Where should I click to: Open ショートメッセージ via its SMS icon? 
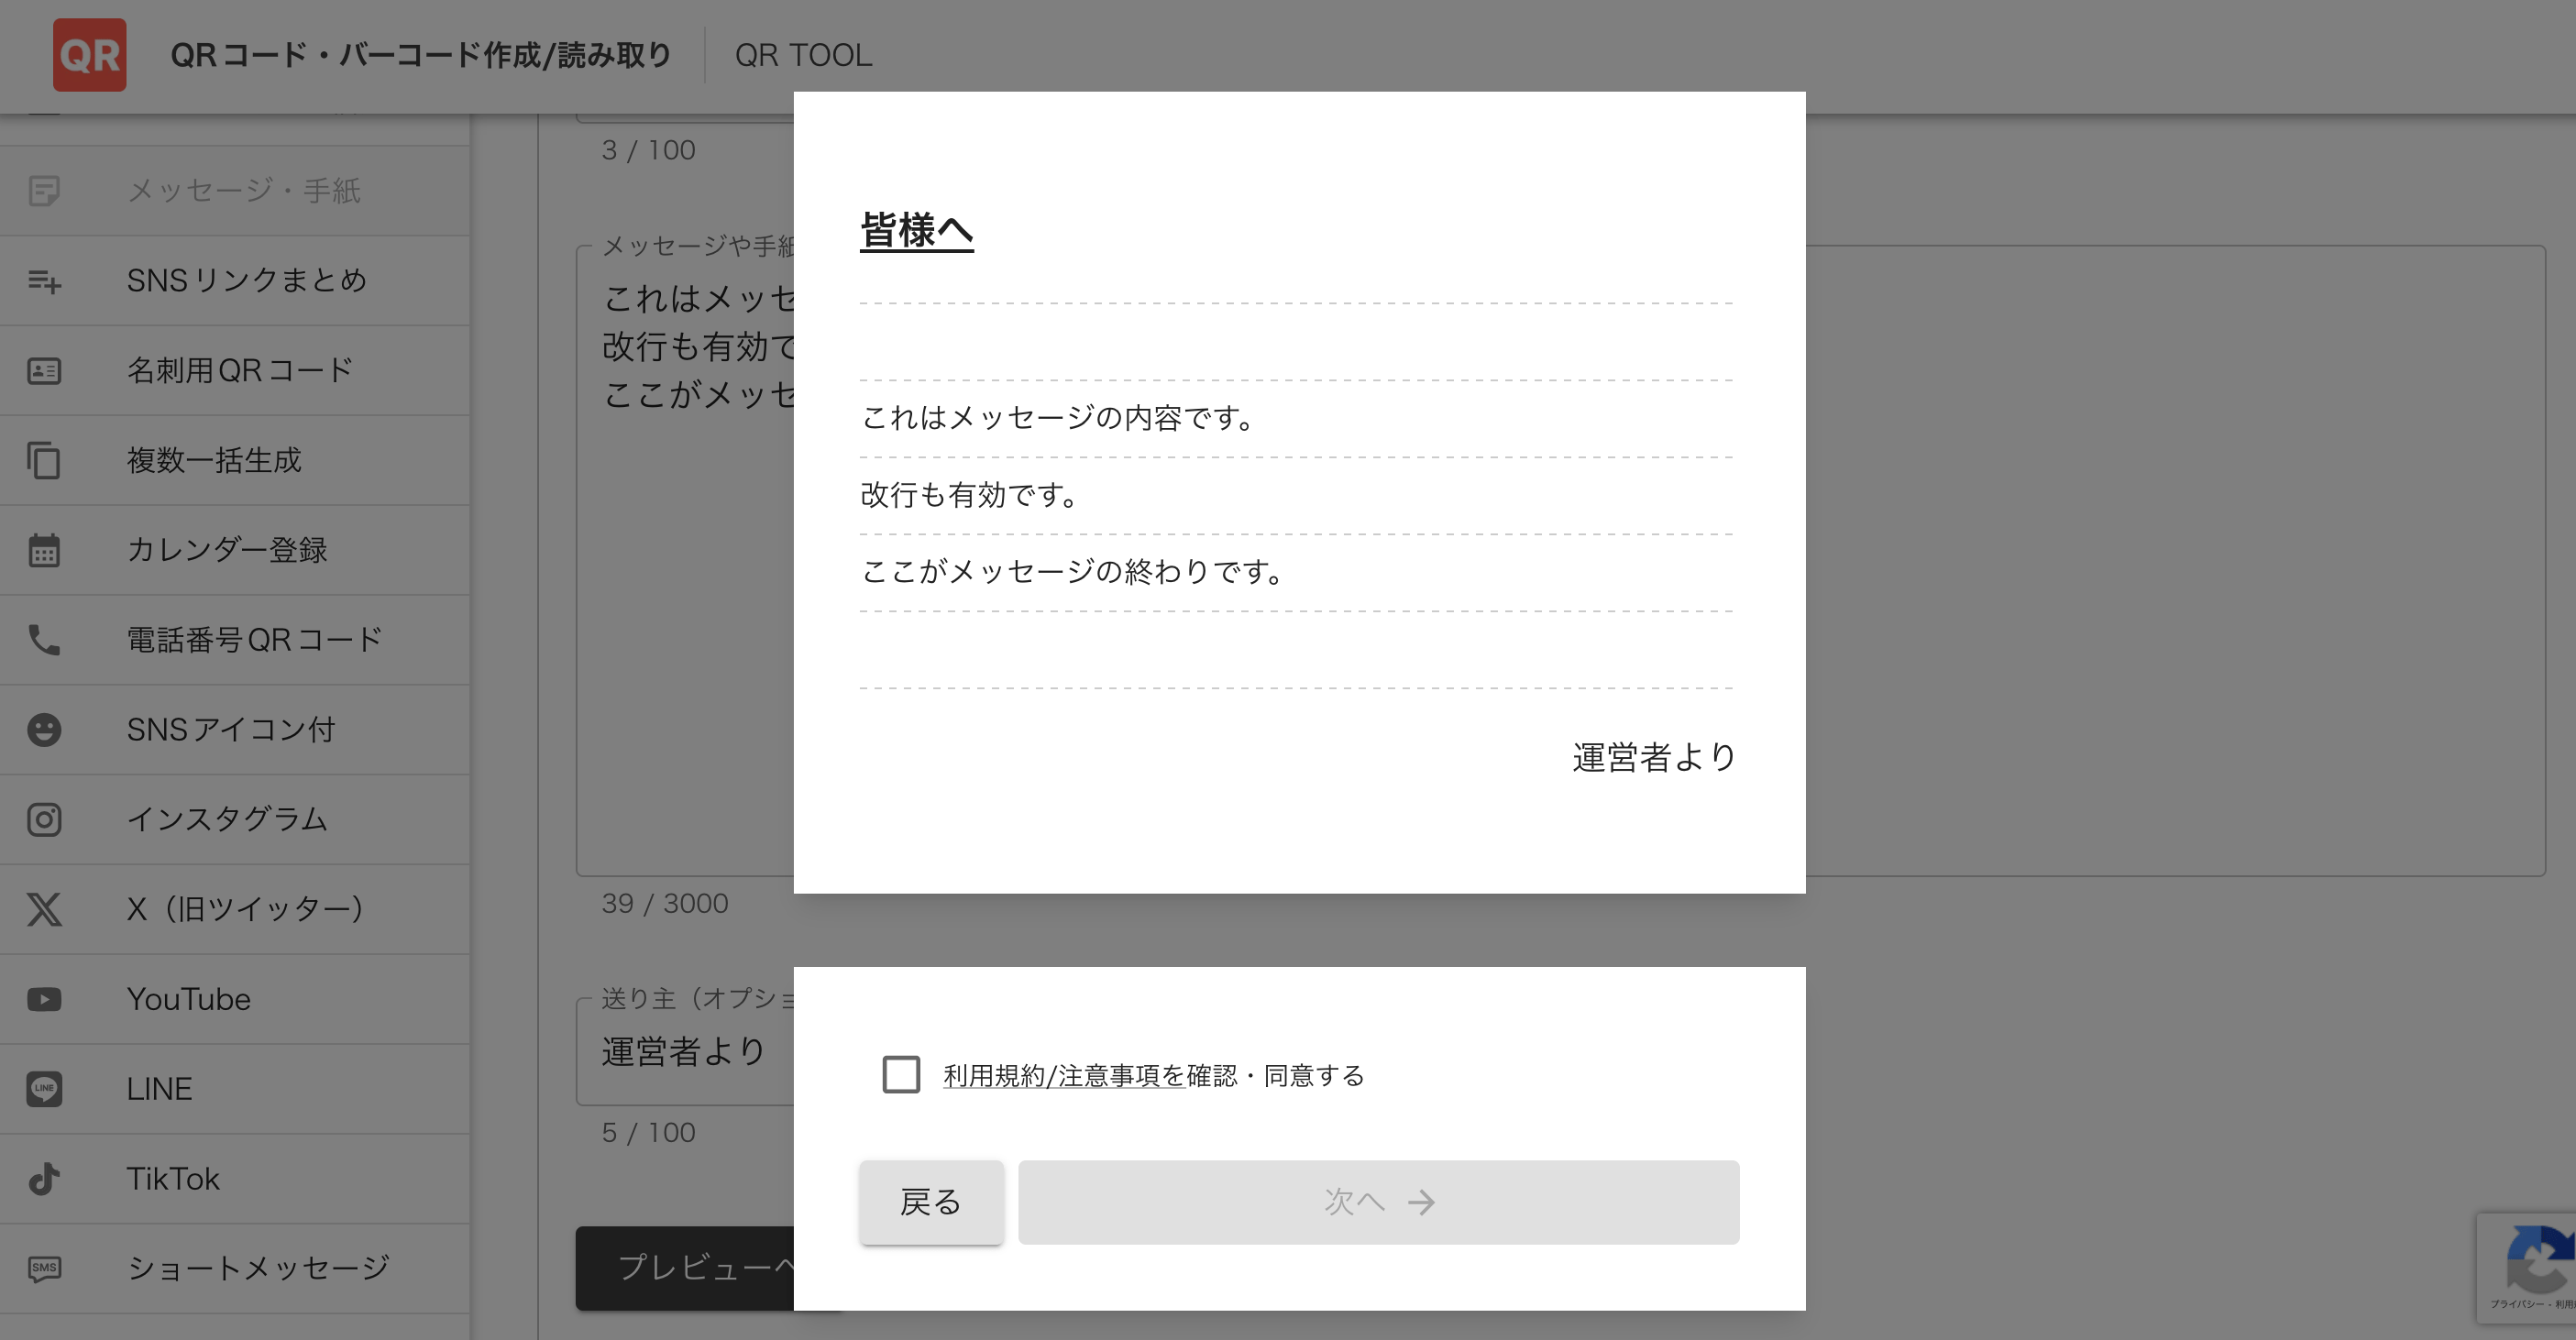[44, 1268]
